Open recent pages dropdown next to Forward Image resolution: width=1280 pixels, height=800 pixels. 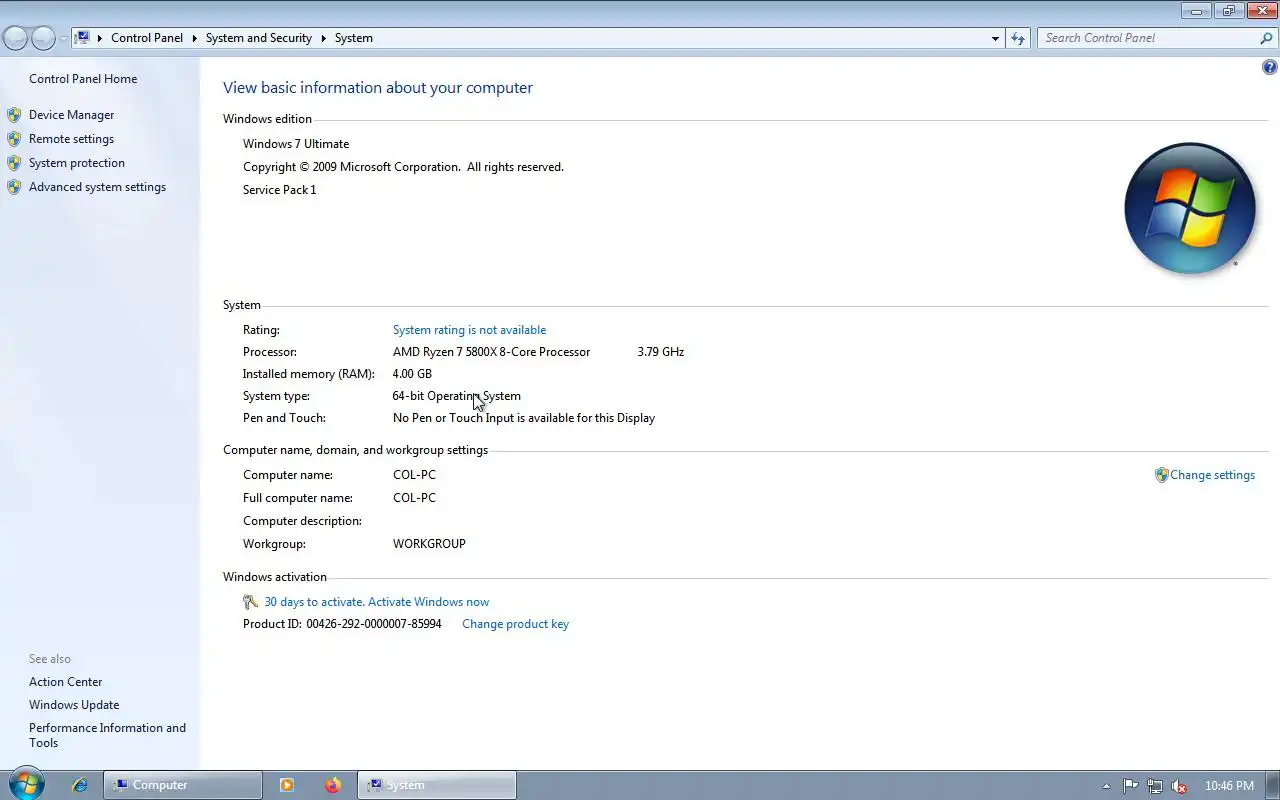coord(63,38)
